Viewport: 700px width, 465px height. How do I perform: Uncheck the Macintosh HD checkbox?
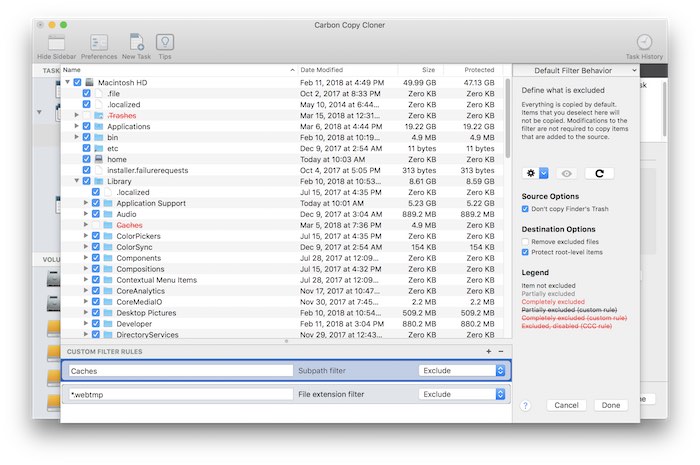77,82
